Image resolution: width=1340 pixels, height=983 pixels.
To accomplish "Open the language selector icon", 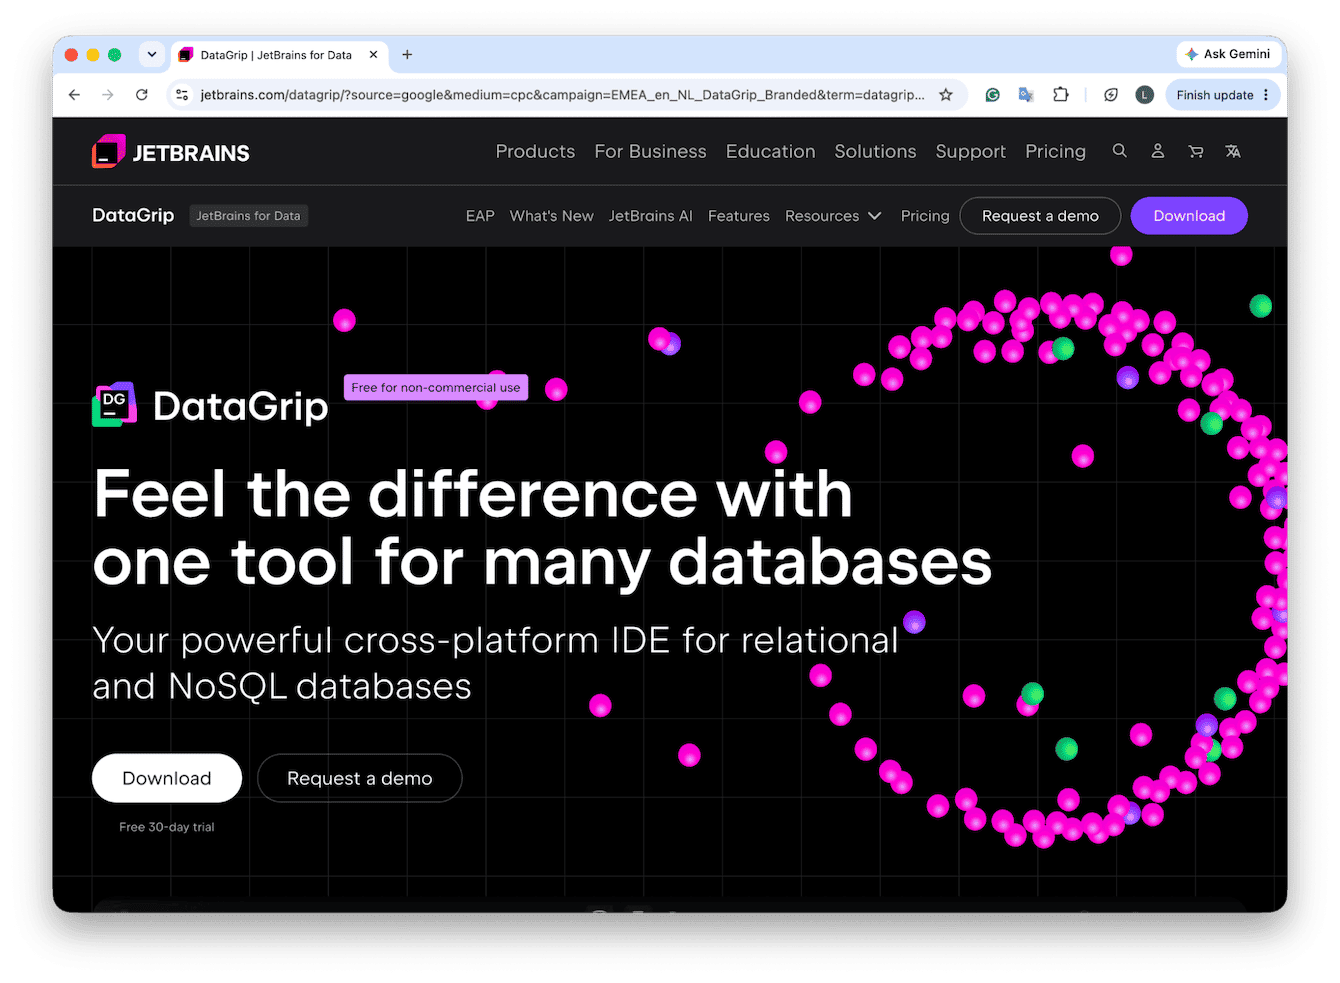I will 1233,151.
